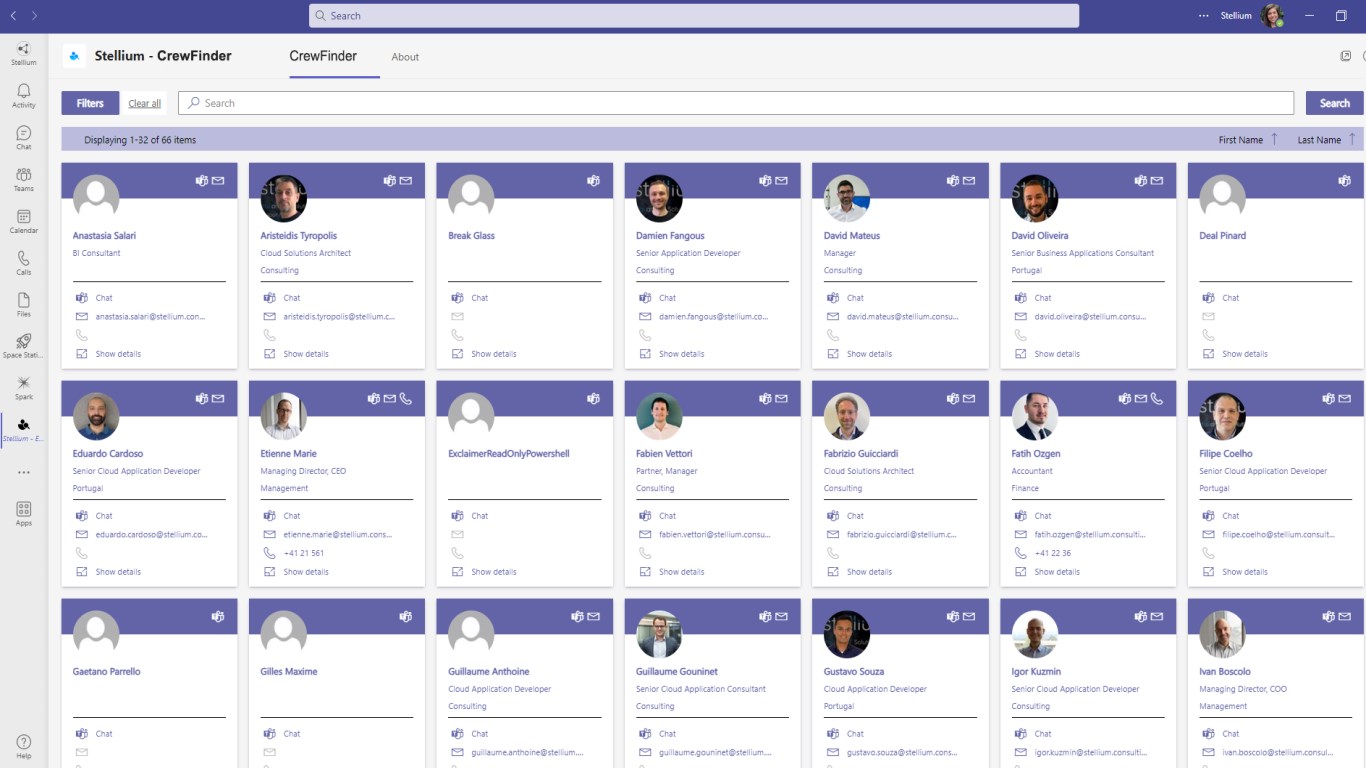Expand Show details for Aristeidis Tyropolis

pyautogui.click(x=296, y=354)
